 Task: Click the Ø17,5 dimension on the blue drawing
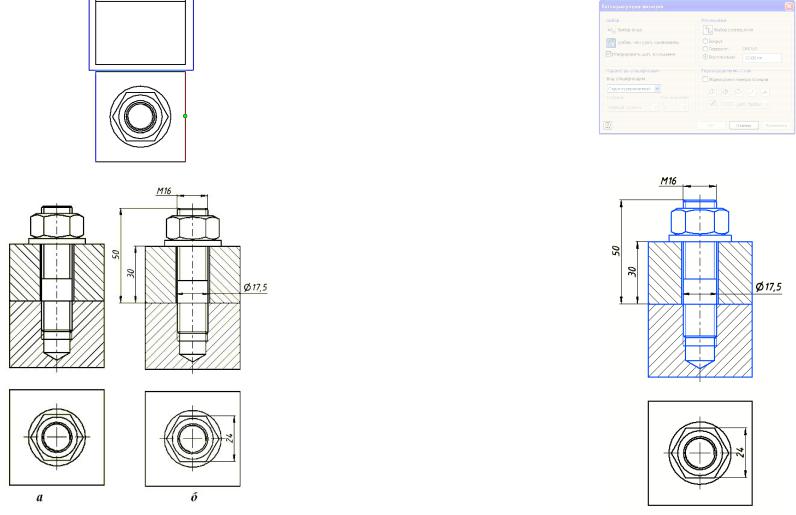coord(769,286)
